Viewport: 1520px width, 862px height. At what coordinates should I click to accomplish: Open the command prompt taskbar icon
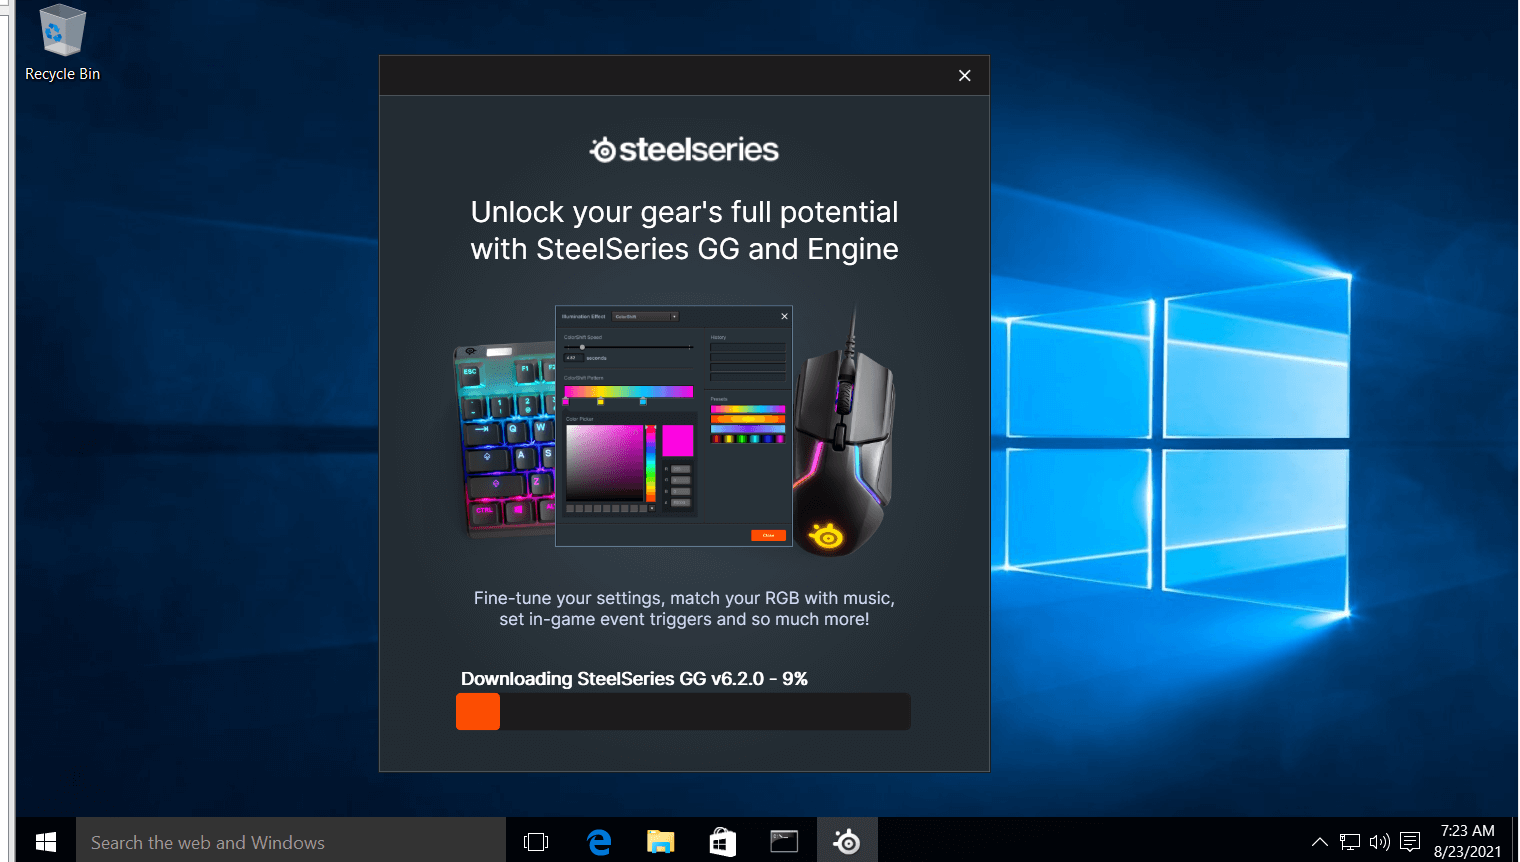784,842
